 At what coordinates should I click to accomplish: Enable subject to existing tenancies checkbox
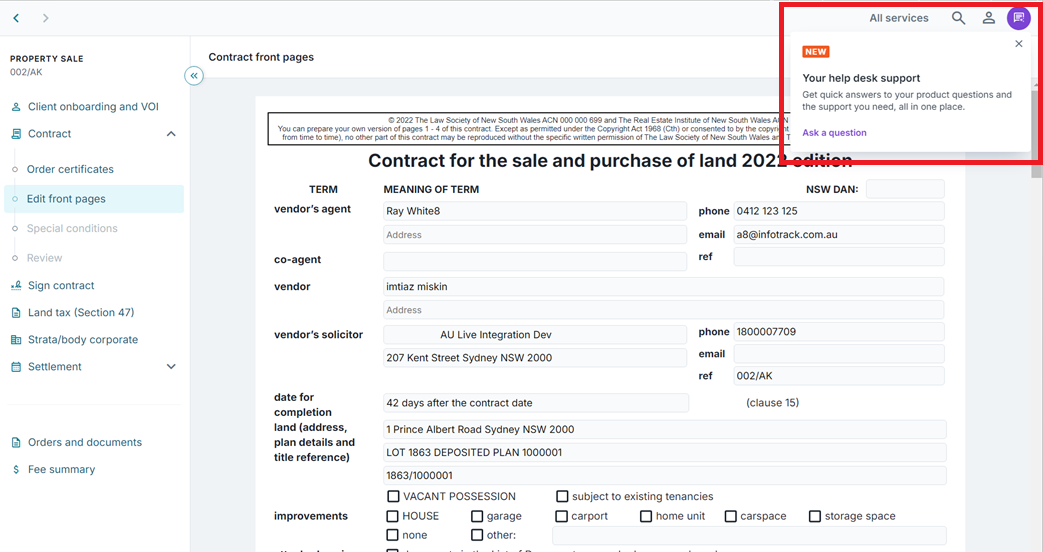pyautogui.click(x=562, y=497)
